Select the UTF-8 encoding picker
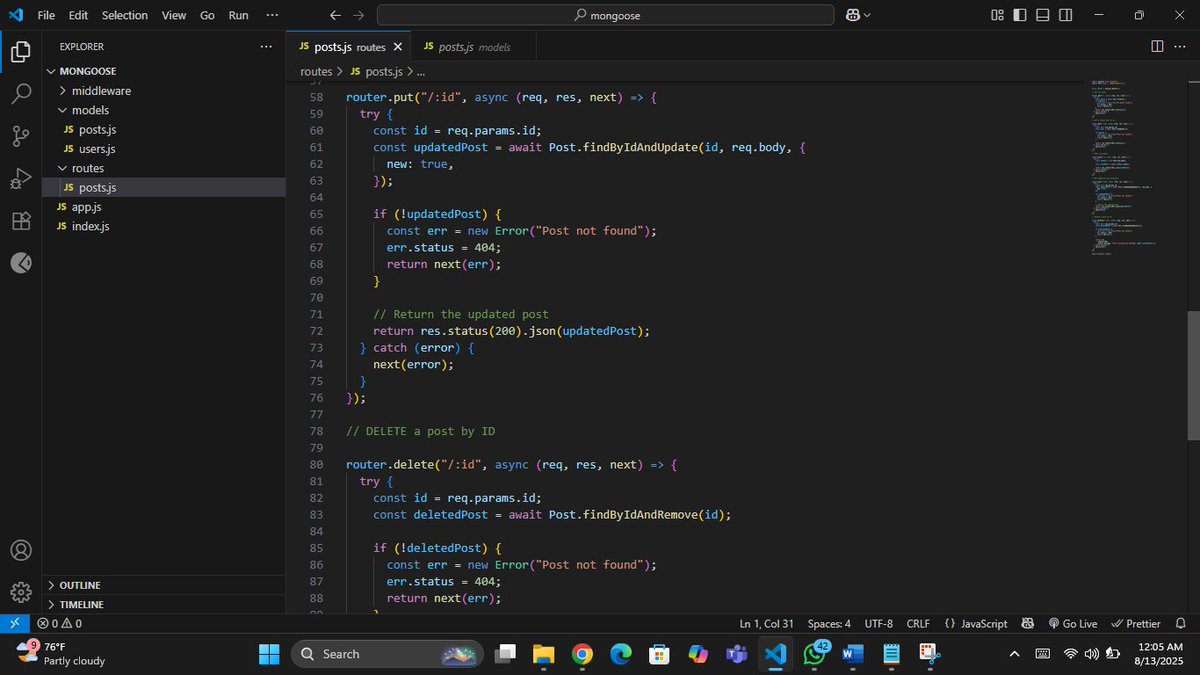1200x675 pixels. tap(878, 623)
